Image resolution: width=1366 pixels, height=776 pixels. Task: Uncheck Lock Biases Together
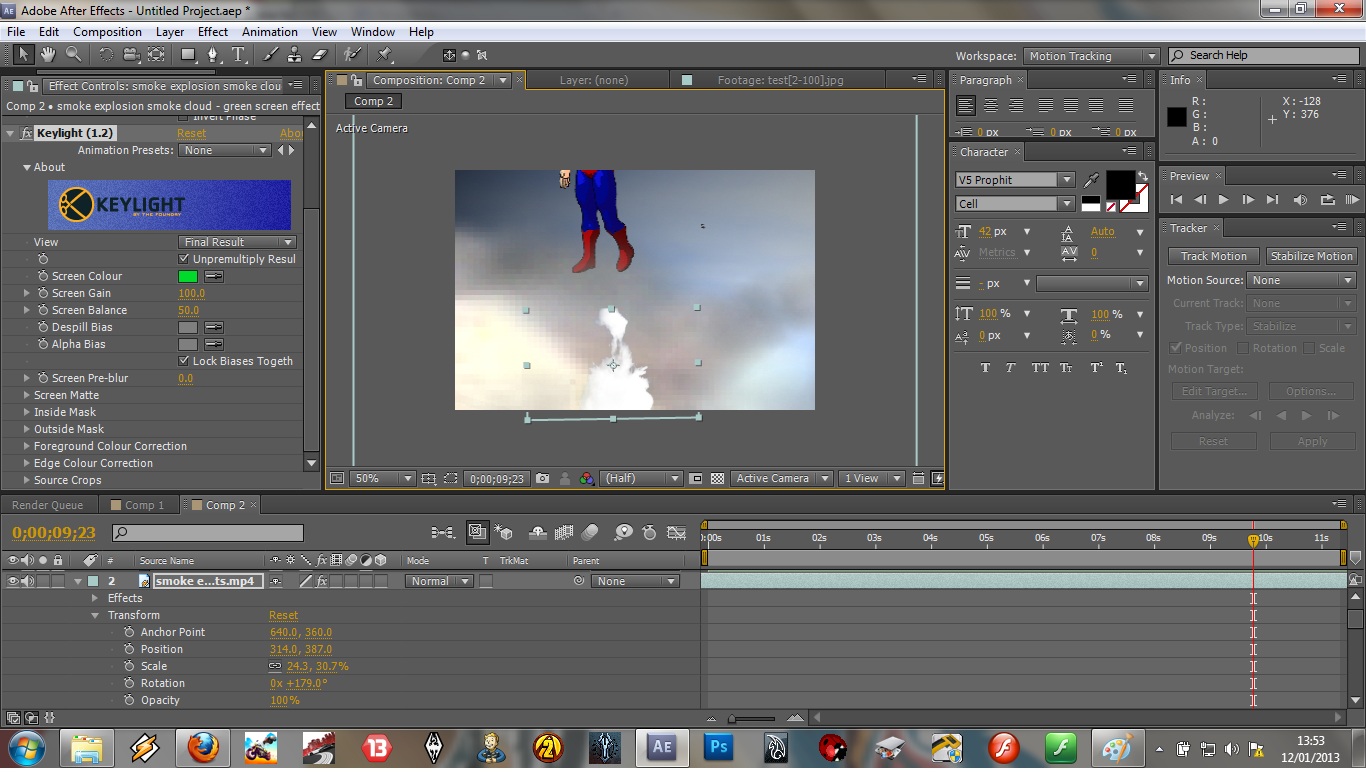tap(184, 361)
